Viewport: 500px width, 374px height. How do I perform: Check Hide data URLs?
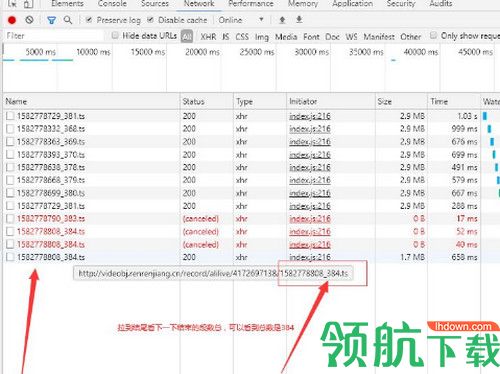point(115,35)
